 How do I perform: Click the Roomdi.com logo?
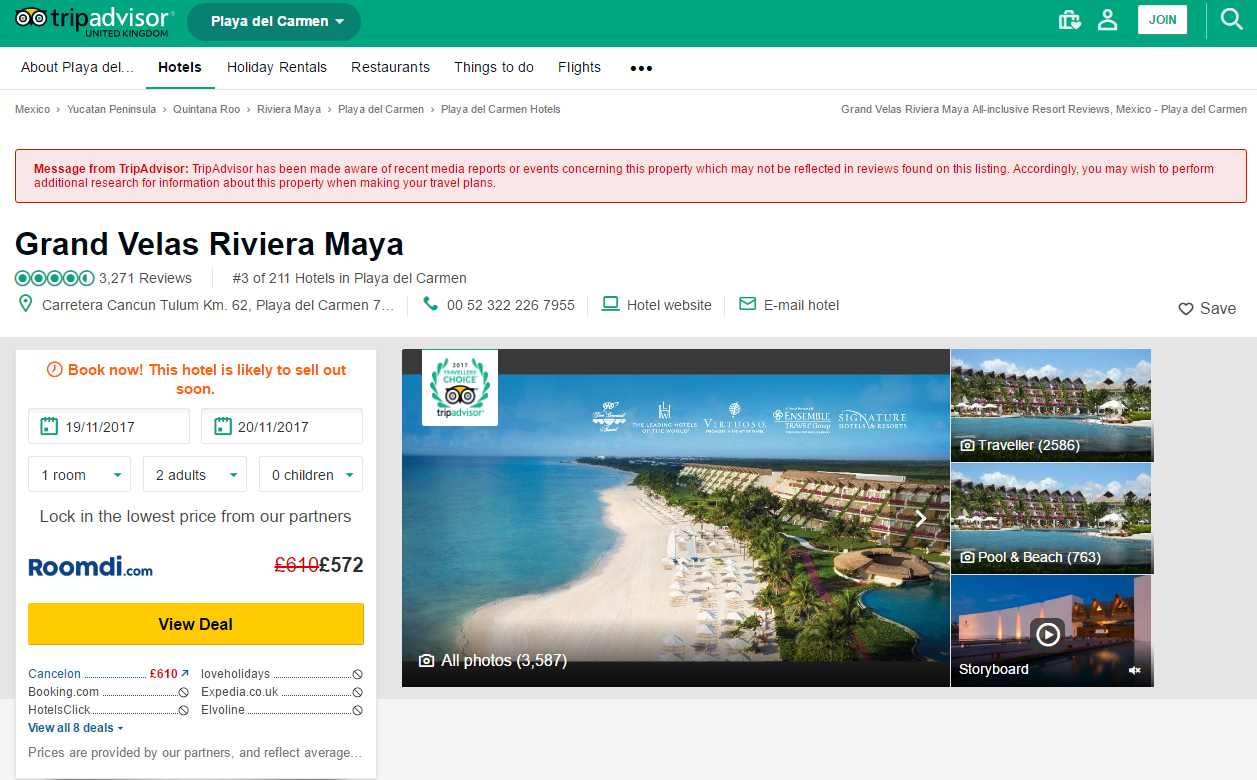pos(91,567)
